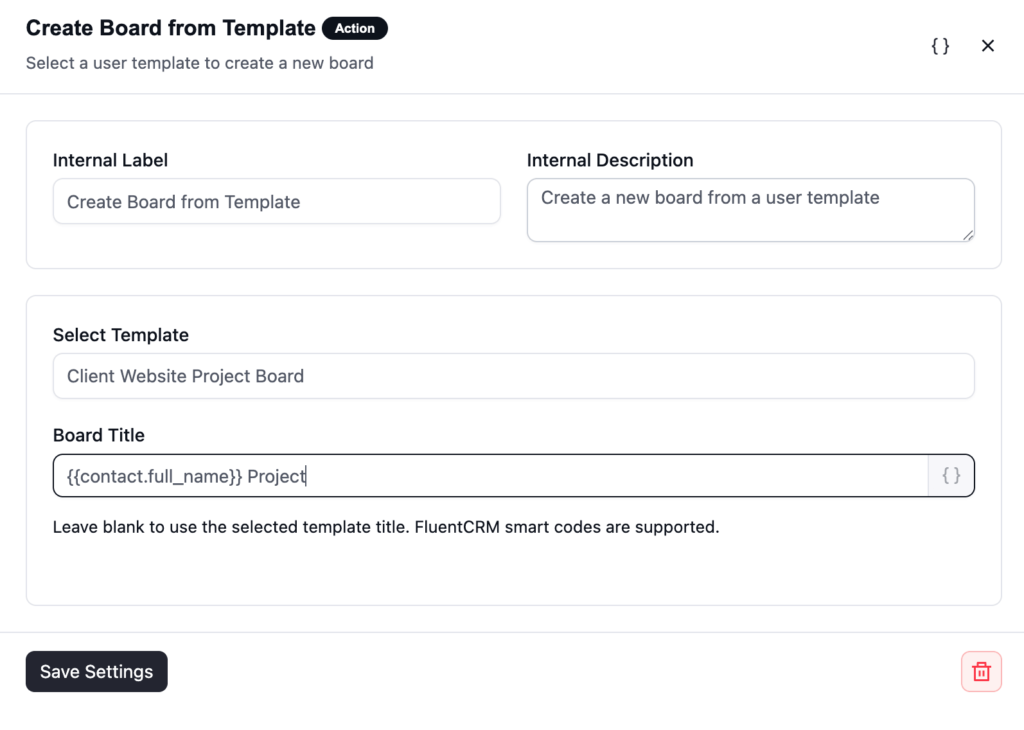Click the Client Website Project Board value

[x=185, y=376]
